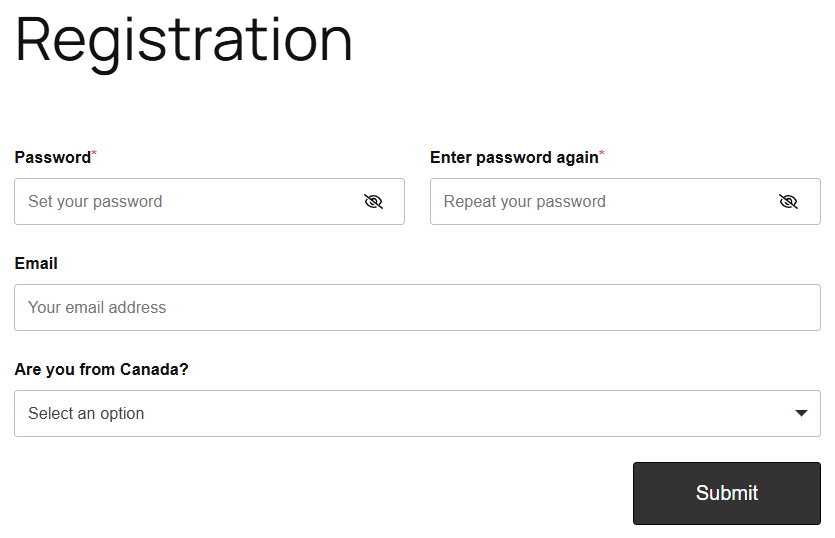Click the Email input box

[x=417, y=308]
